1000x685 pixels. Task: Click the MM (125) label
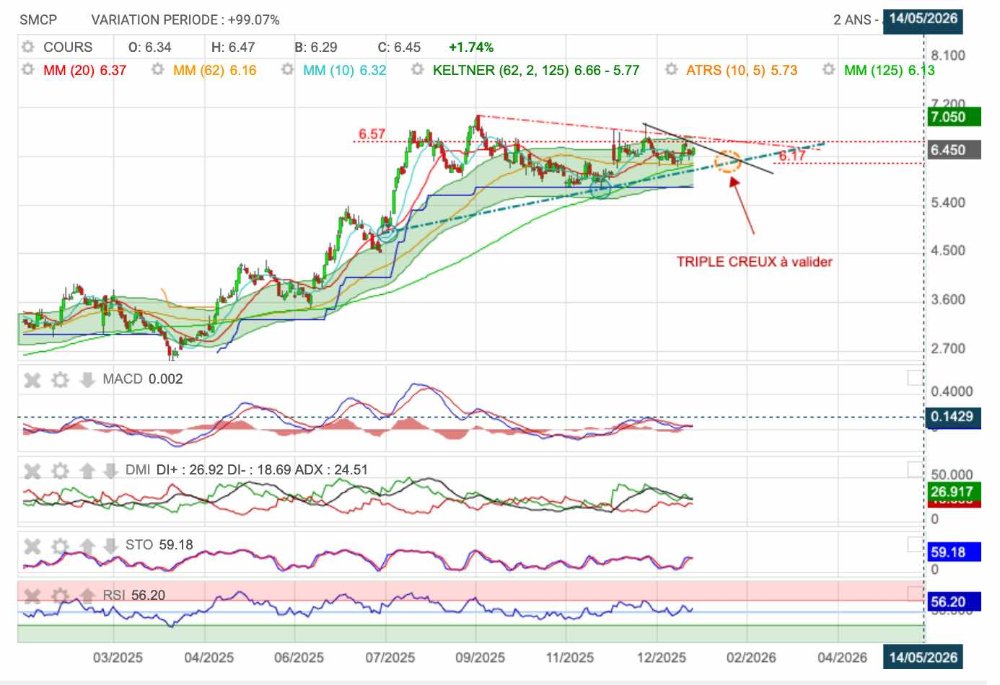point(889,70)
